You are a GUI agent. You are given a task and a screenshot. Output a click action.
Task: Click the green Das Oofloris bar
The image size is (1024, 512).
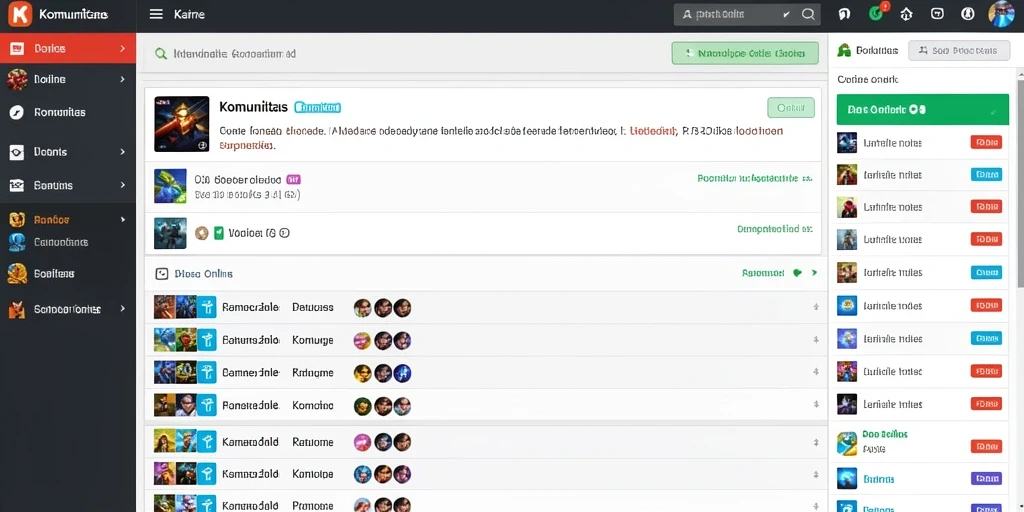click(922, 110)
